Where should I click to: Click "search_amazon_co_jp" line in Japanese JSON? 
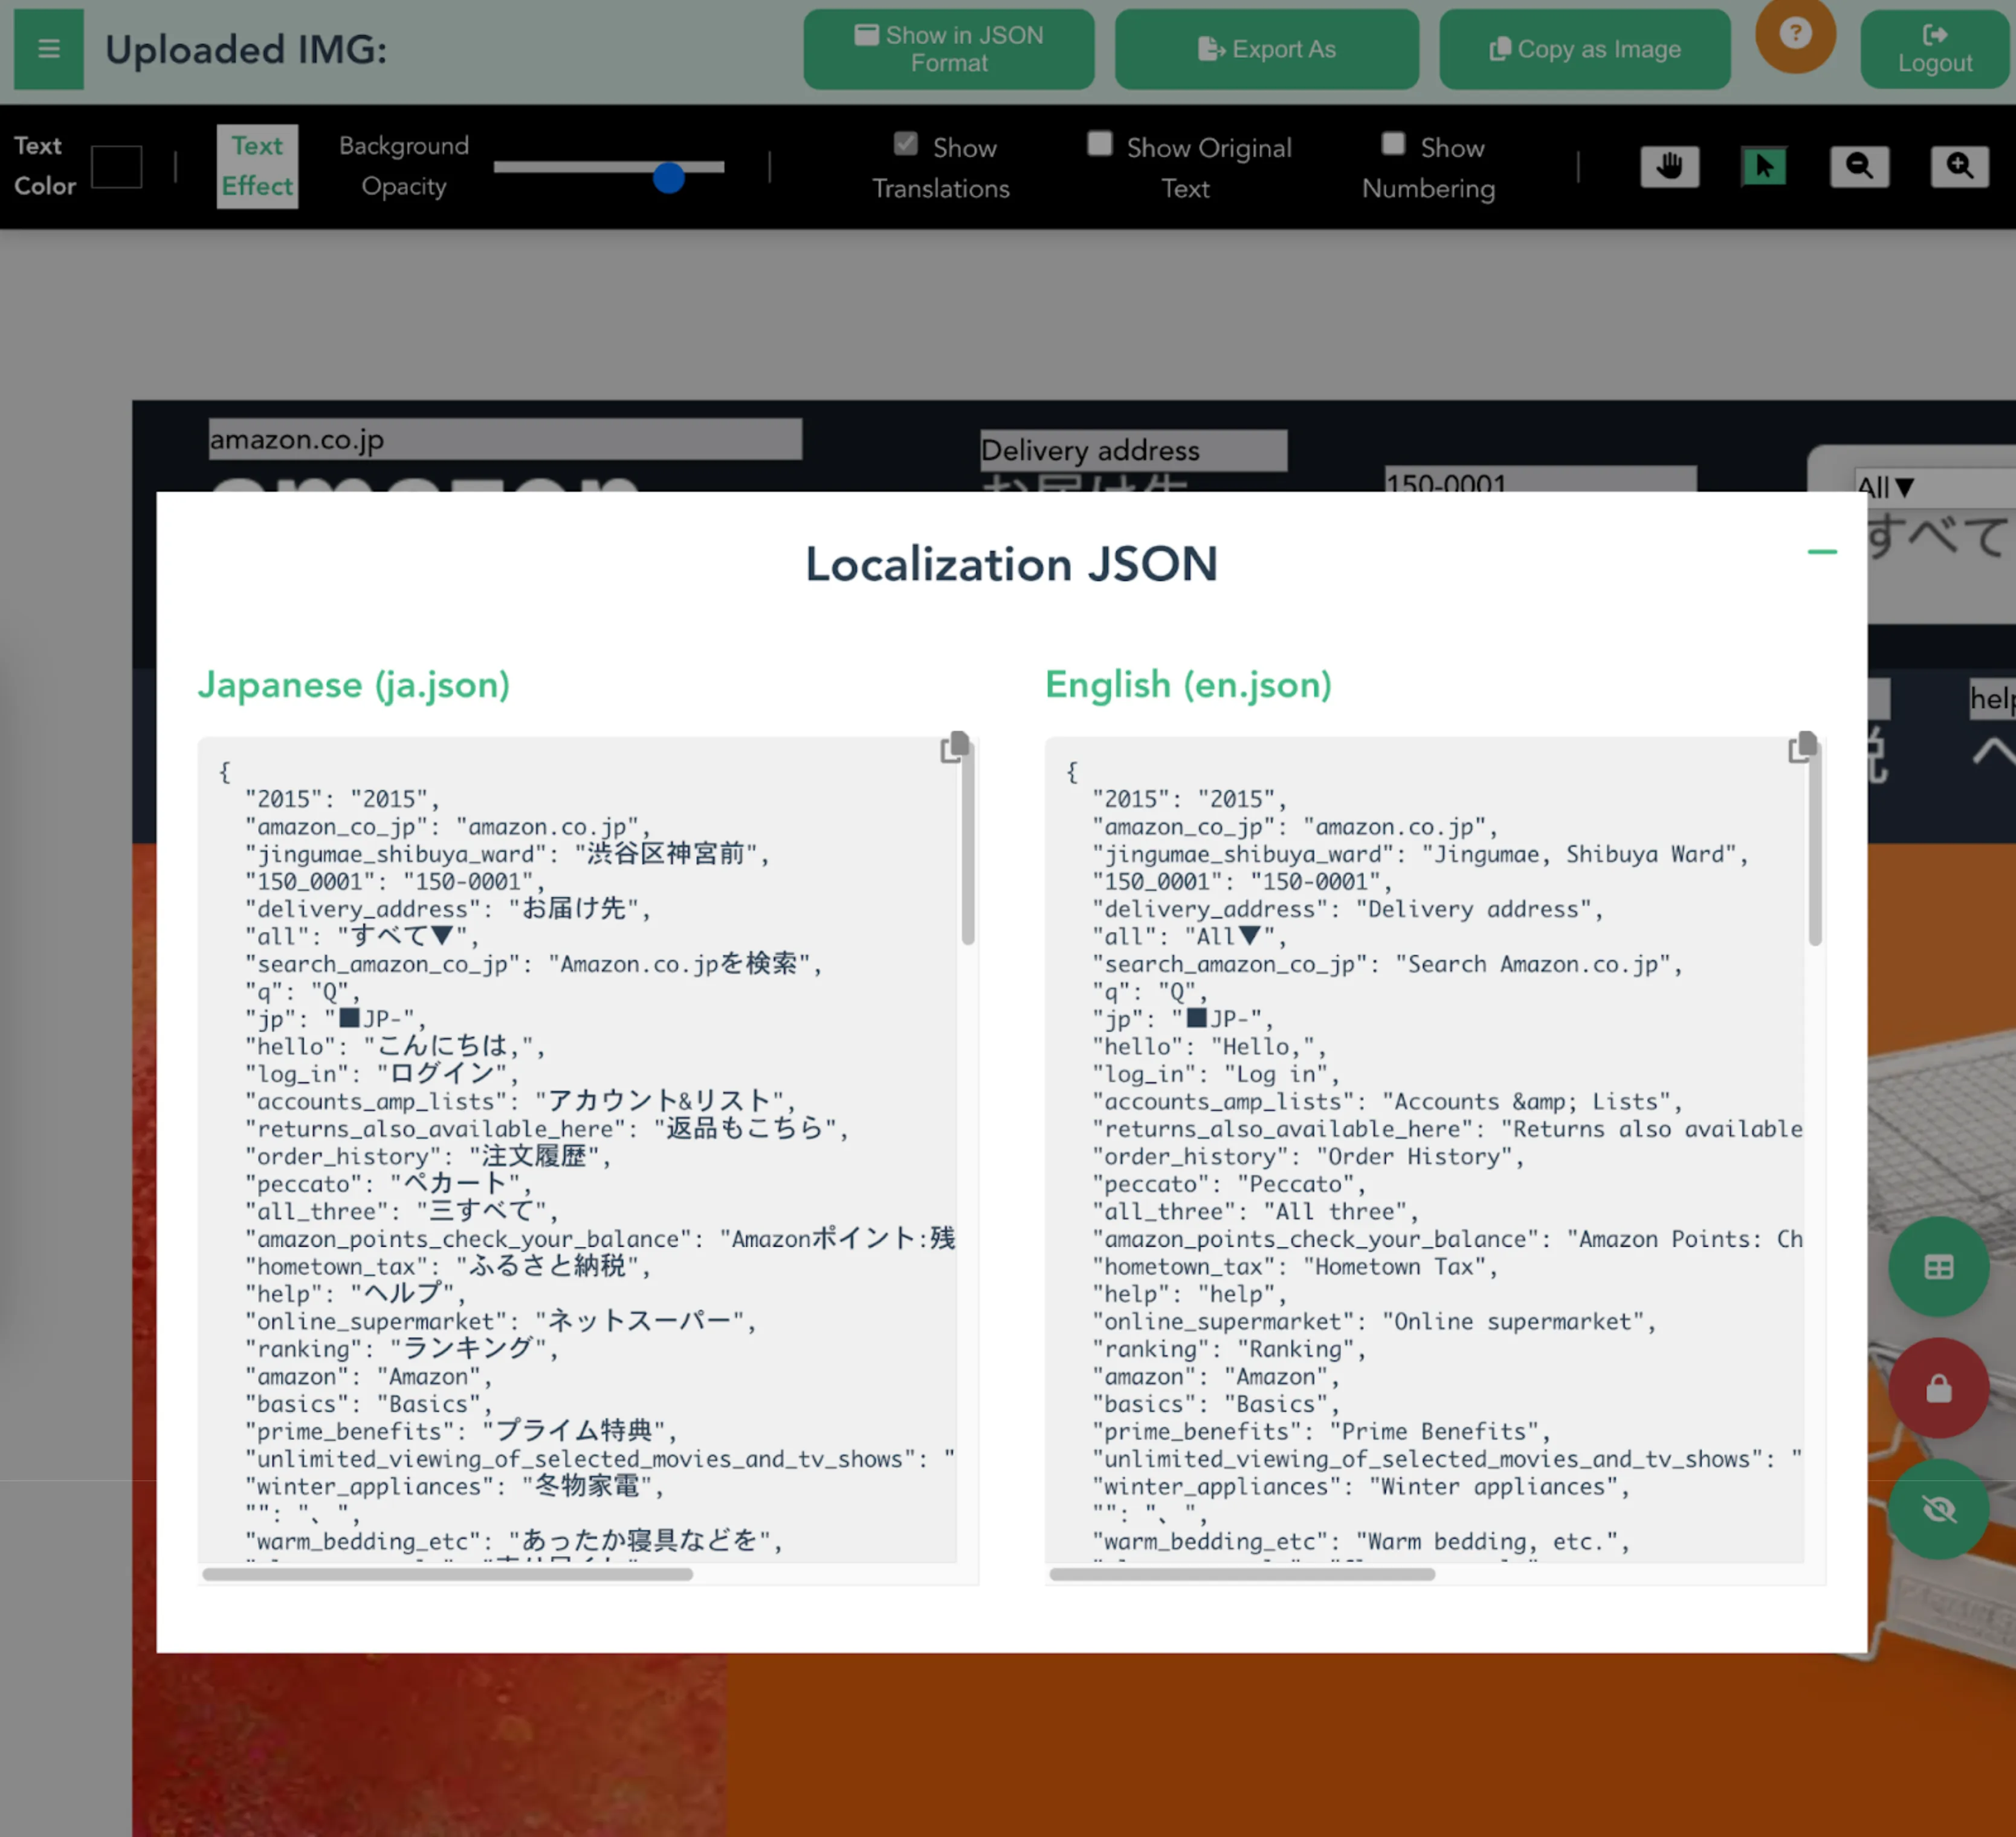coord(534,964)
